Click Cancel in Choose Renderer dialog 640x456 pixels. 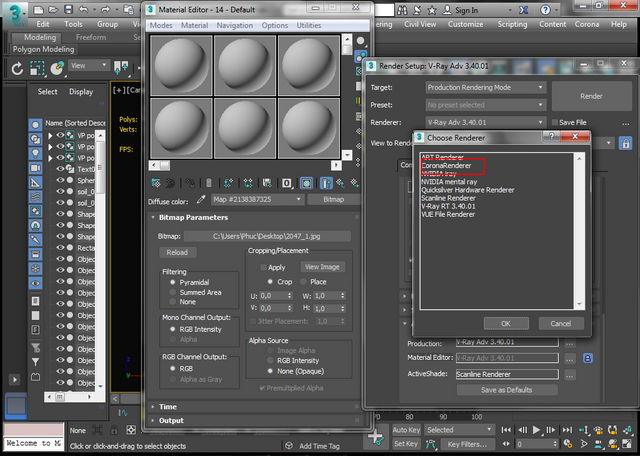click(x=561, y=324)
